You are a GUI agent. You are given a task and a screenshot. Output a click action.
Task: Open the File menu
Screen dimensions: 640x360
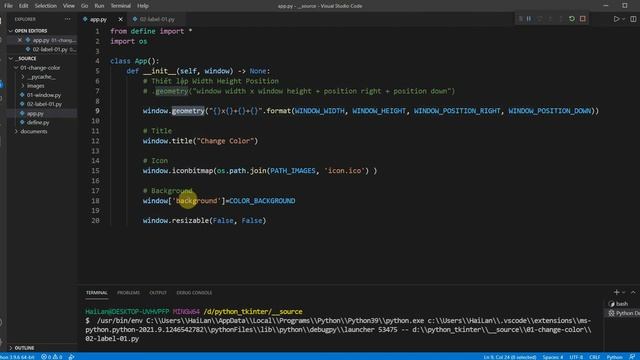8,6
